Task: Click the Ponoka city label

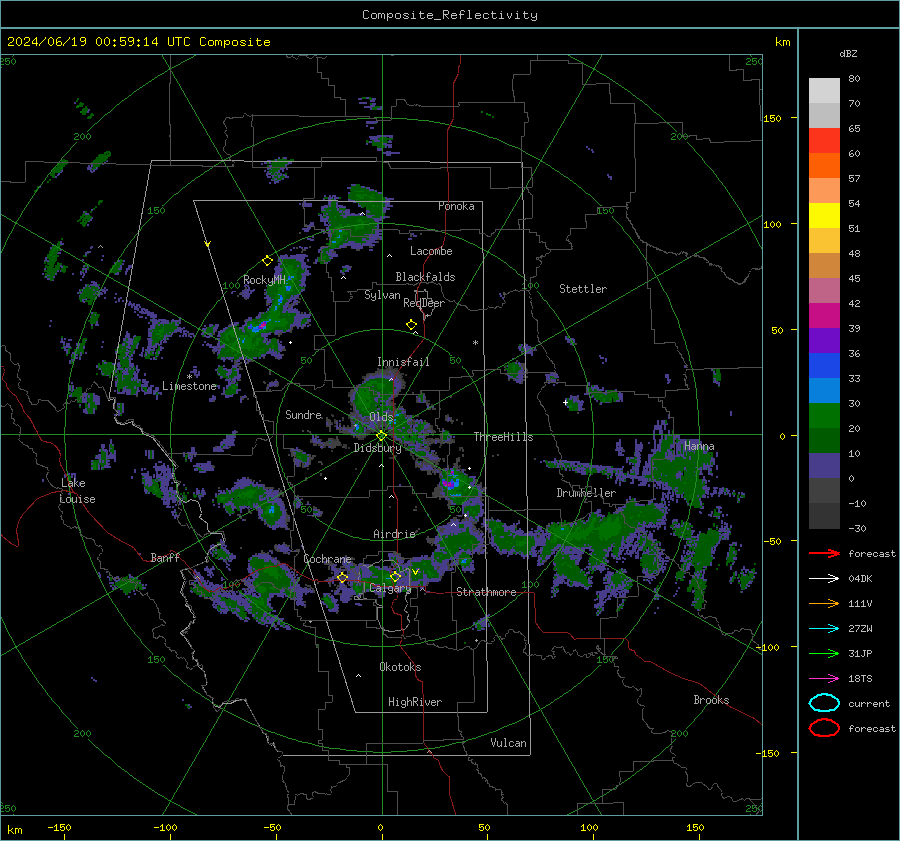Action: [456, 206]
